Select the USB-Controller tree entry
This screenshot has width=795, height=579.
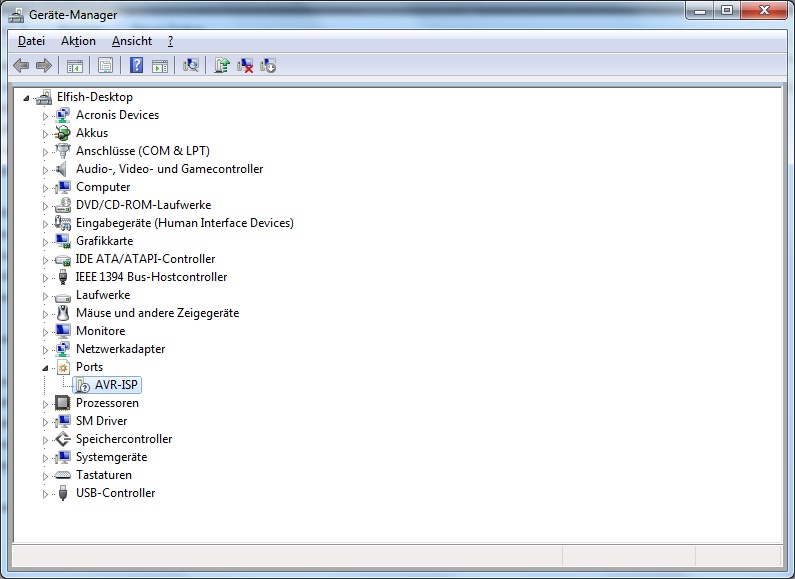click(116, 493)
